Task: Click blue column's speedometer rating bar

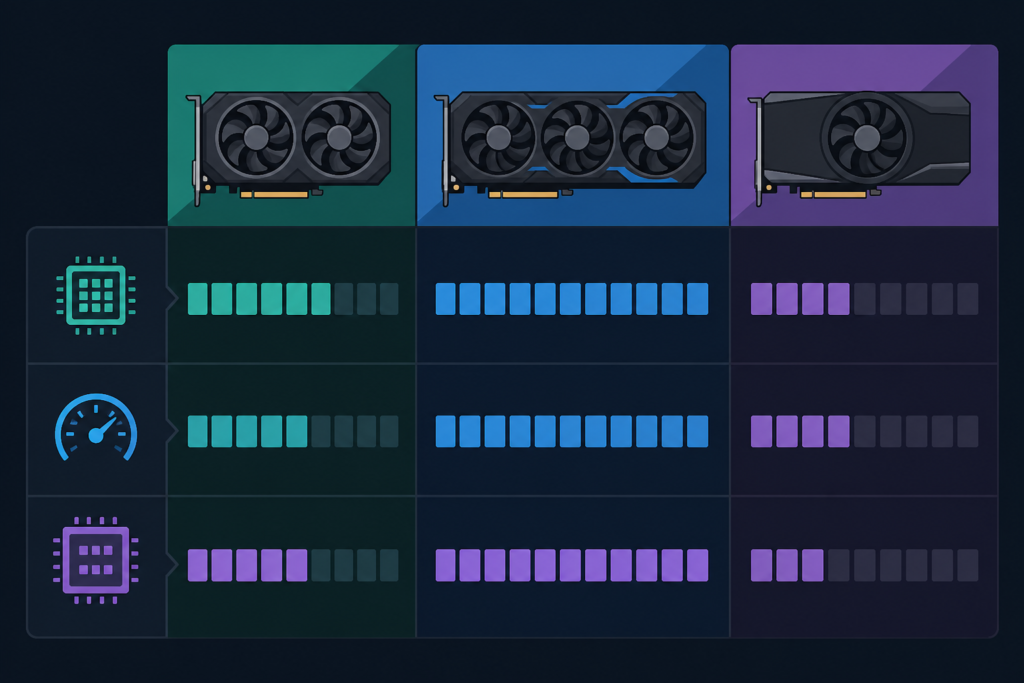Action: coord(572,431)
